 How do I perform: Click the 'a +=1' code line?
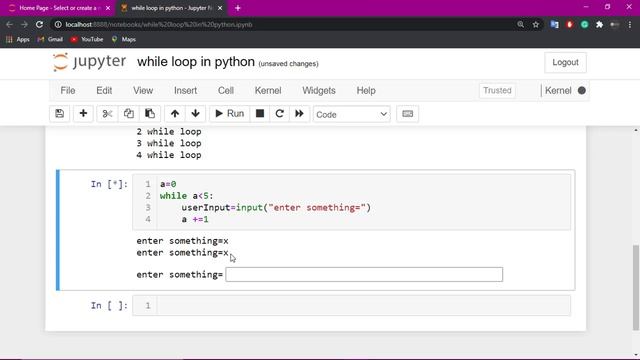[195, 220]
